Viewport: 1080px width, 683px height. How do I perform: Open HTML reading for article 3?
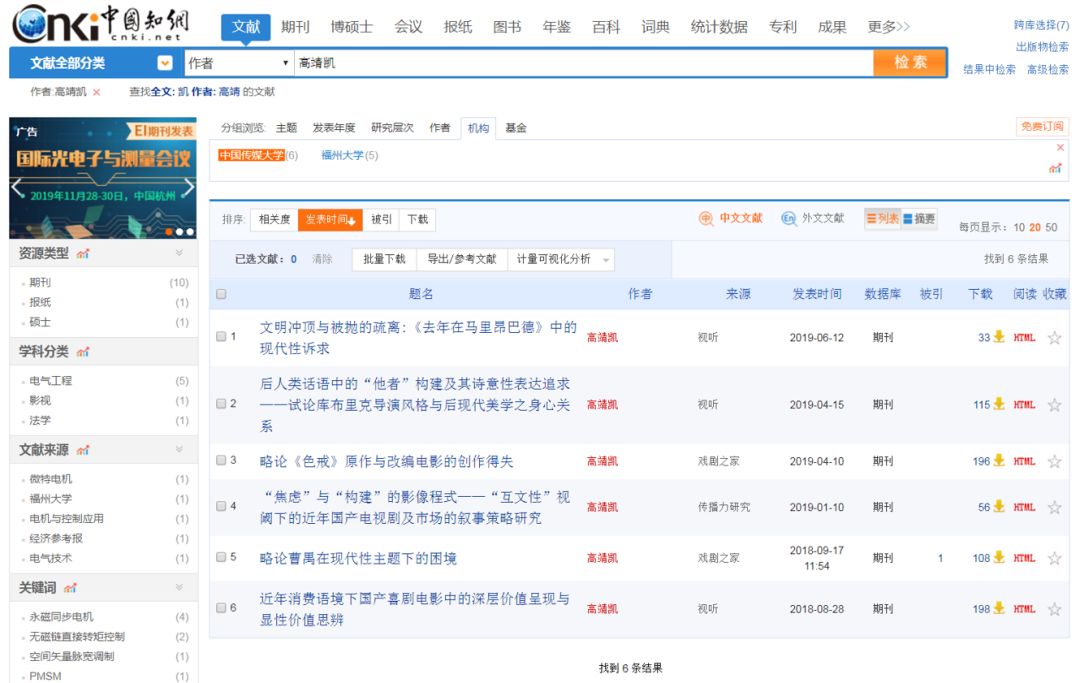1024,461
